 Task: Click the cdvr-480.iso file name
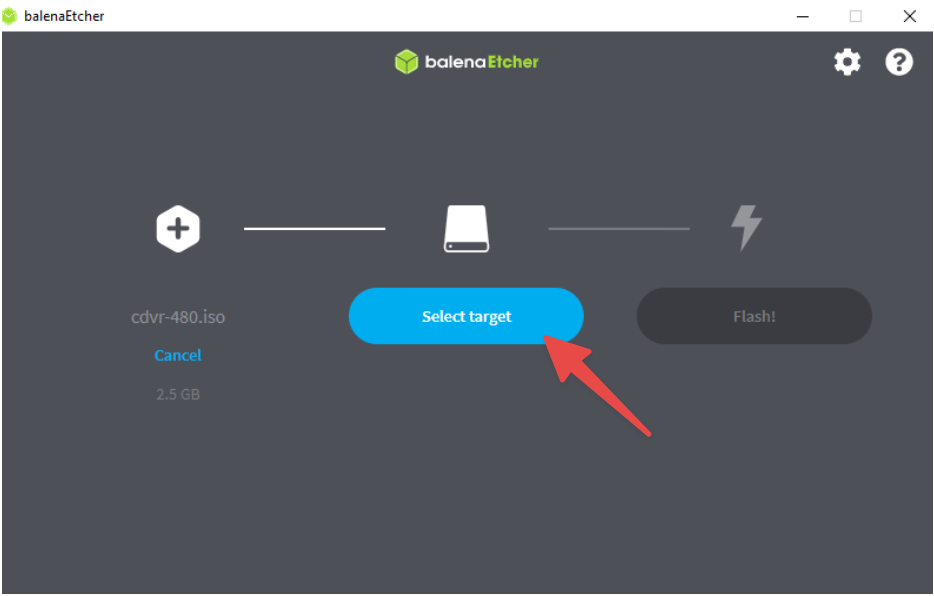[178, 317]
